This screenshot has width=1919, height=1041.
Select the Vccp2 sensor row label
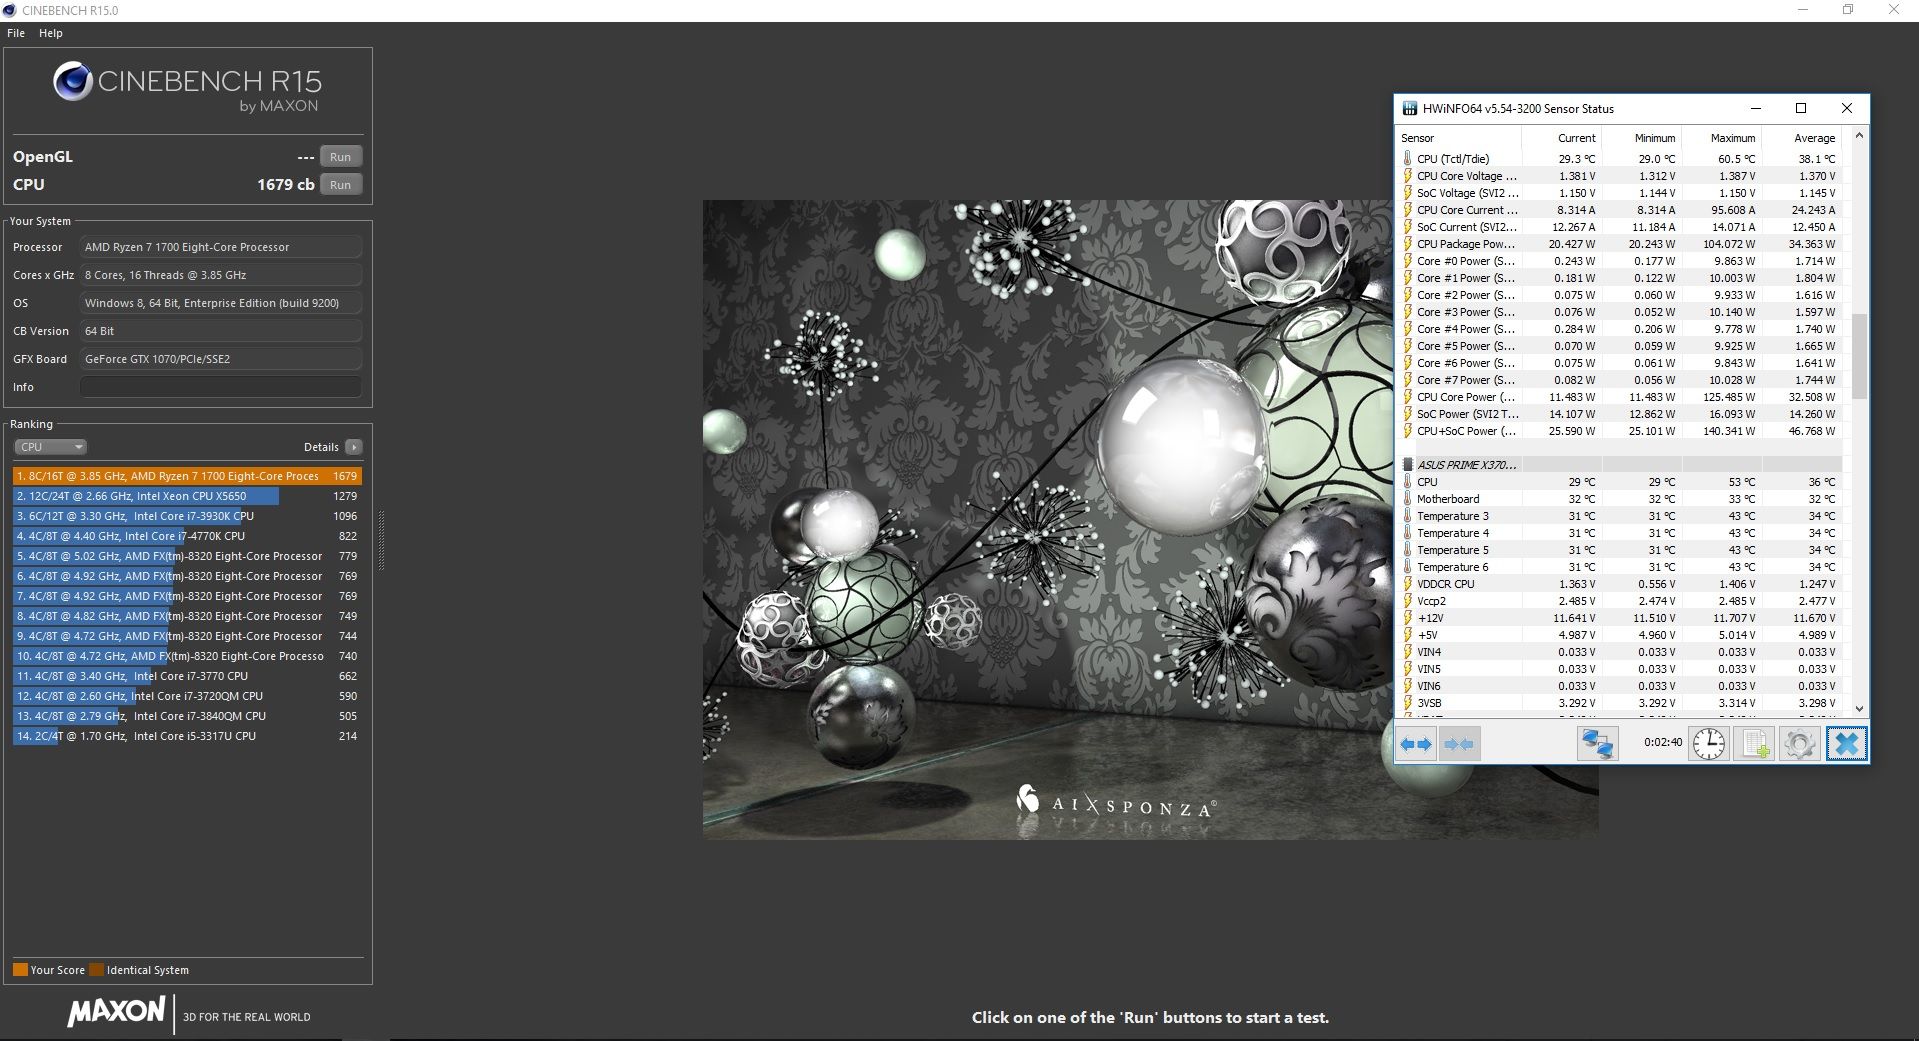pos(1432,601)
